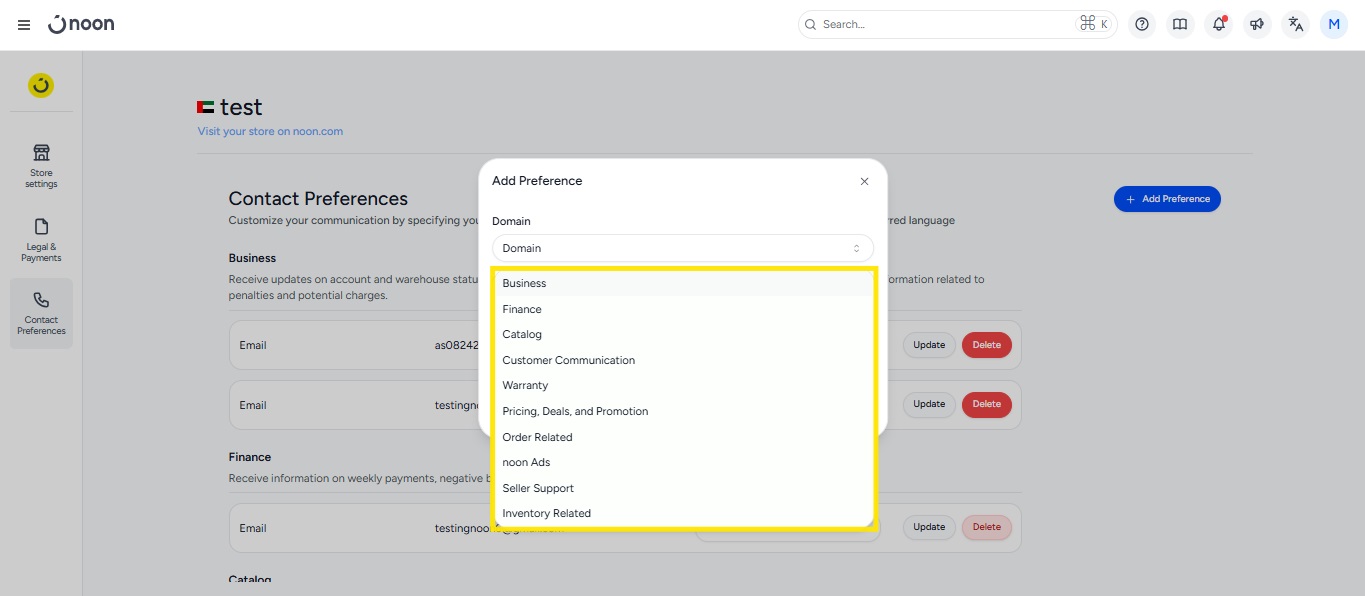This screenshot has width=1365, height=596.
Task: Open the notifications bell
Action: [x=1219, y=25]
